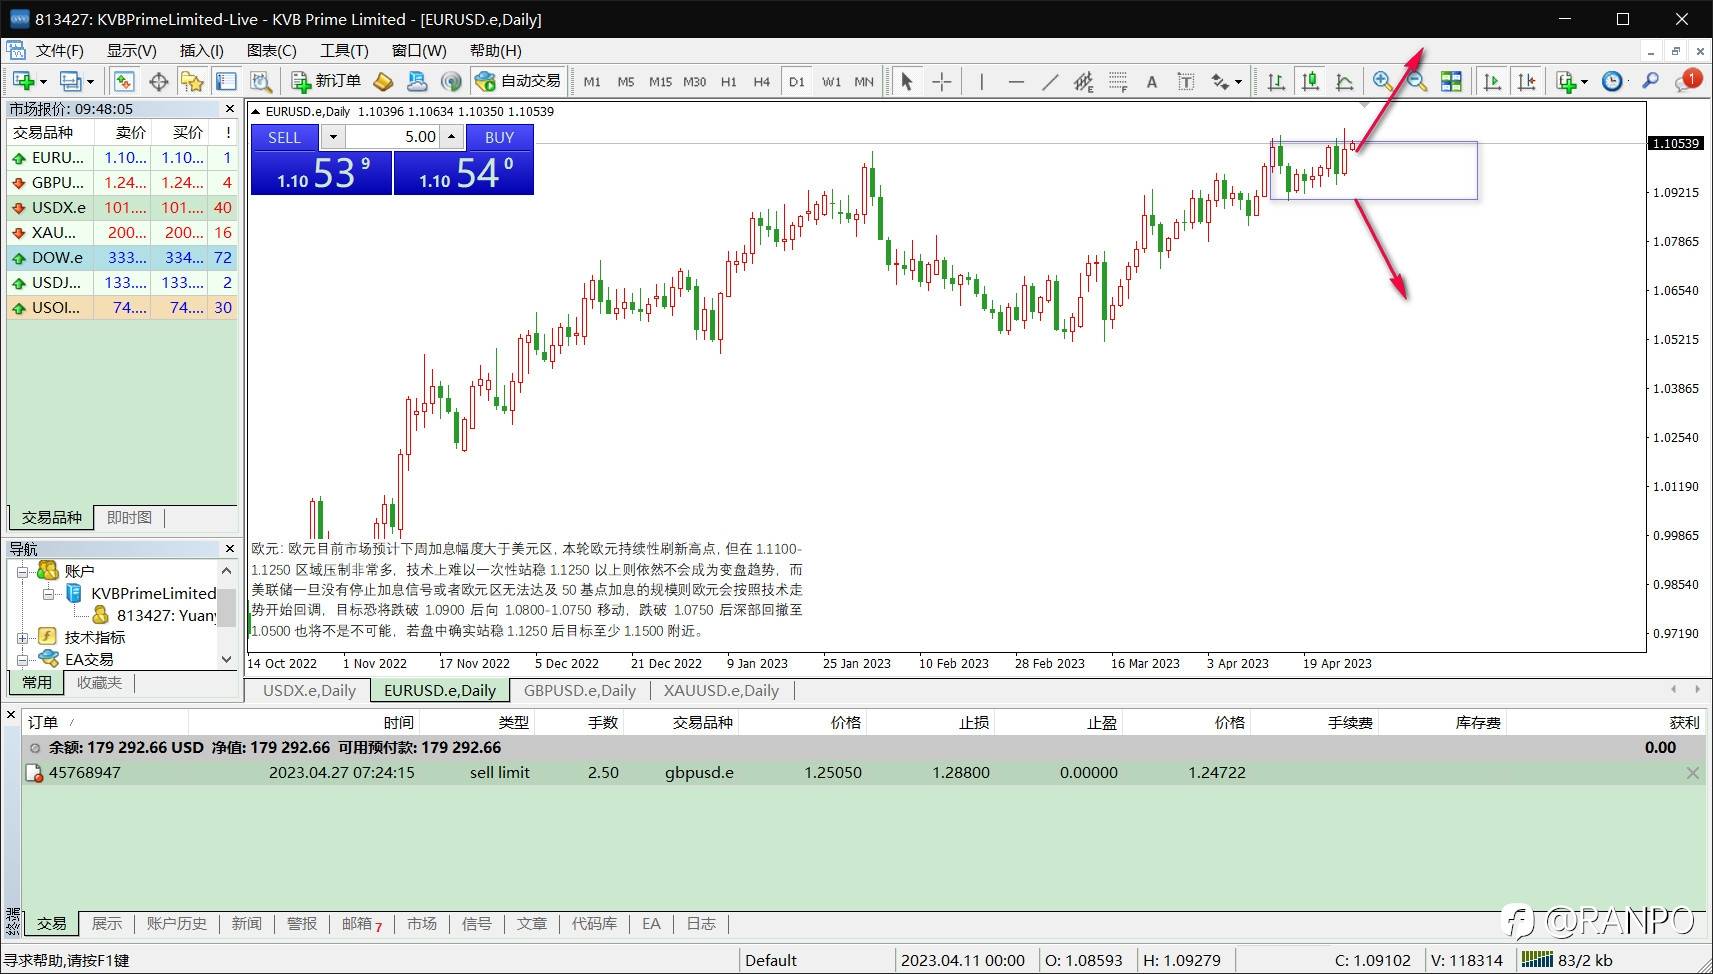The image size is (1713, 974).
Task: Switch timeframe to W1
Action: [x=831, y=82]
